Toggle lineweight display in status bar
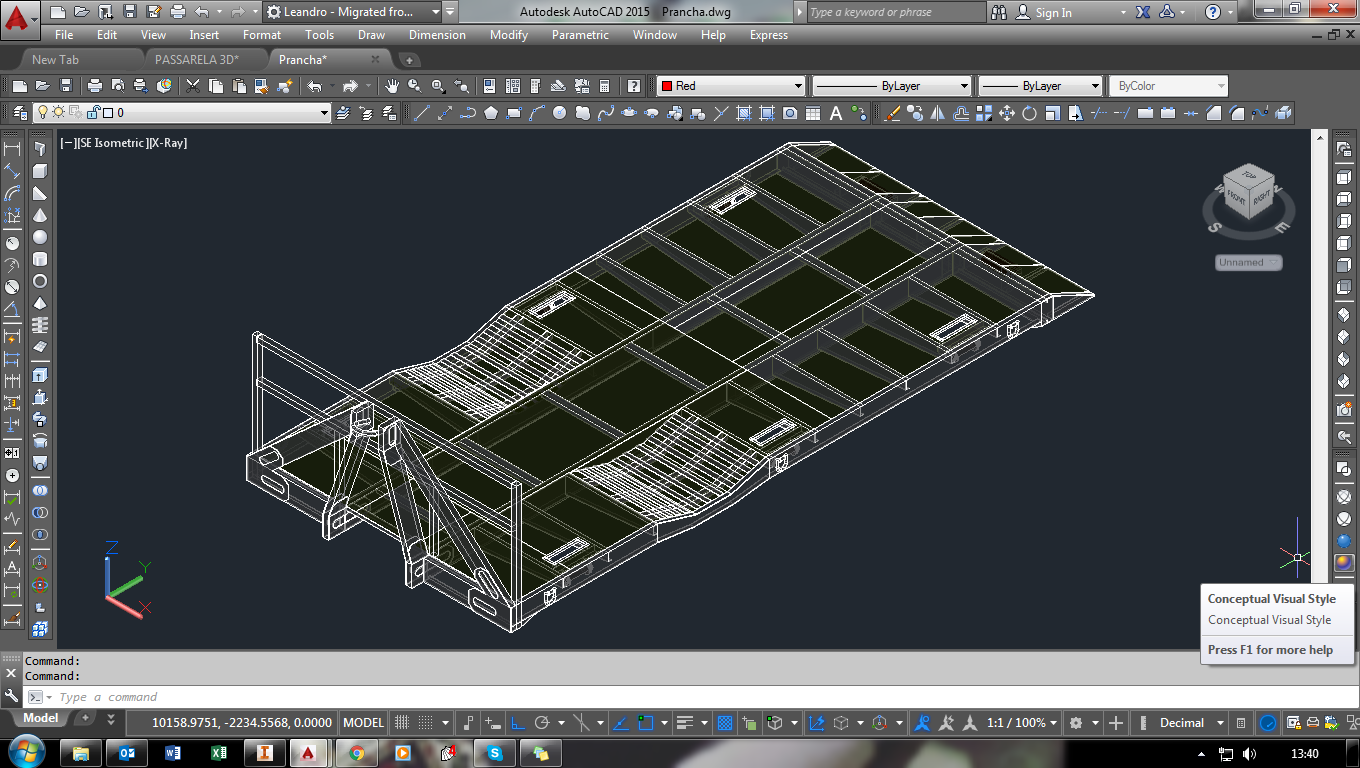Screen dimensions: 1360x768 tap(685, 722)
